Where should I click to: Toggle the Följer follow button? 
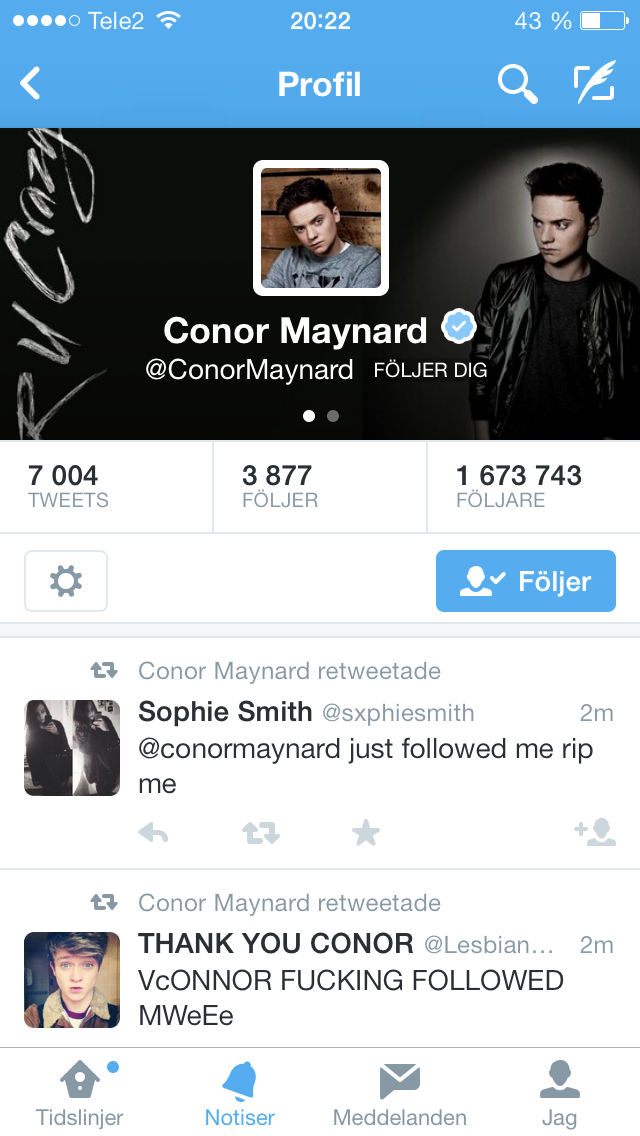(x=525, y=581)
